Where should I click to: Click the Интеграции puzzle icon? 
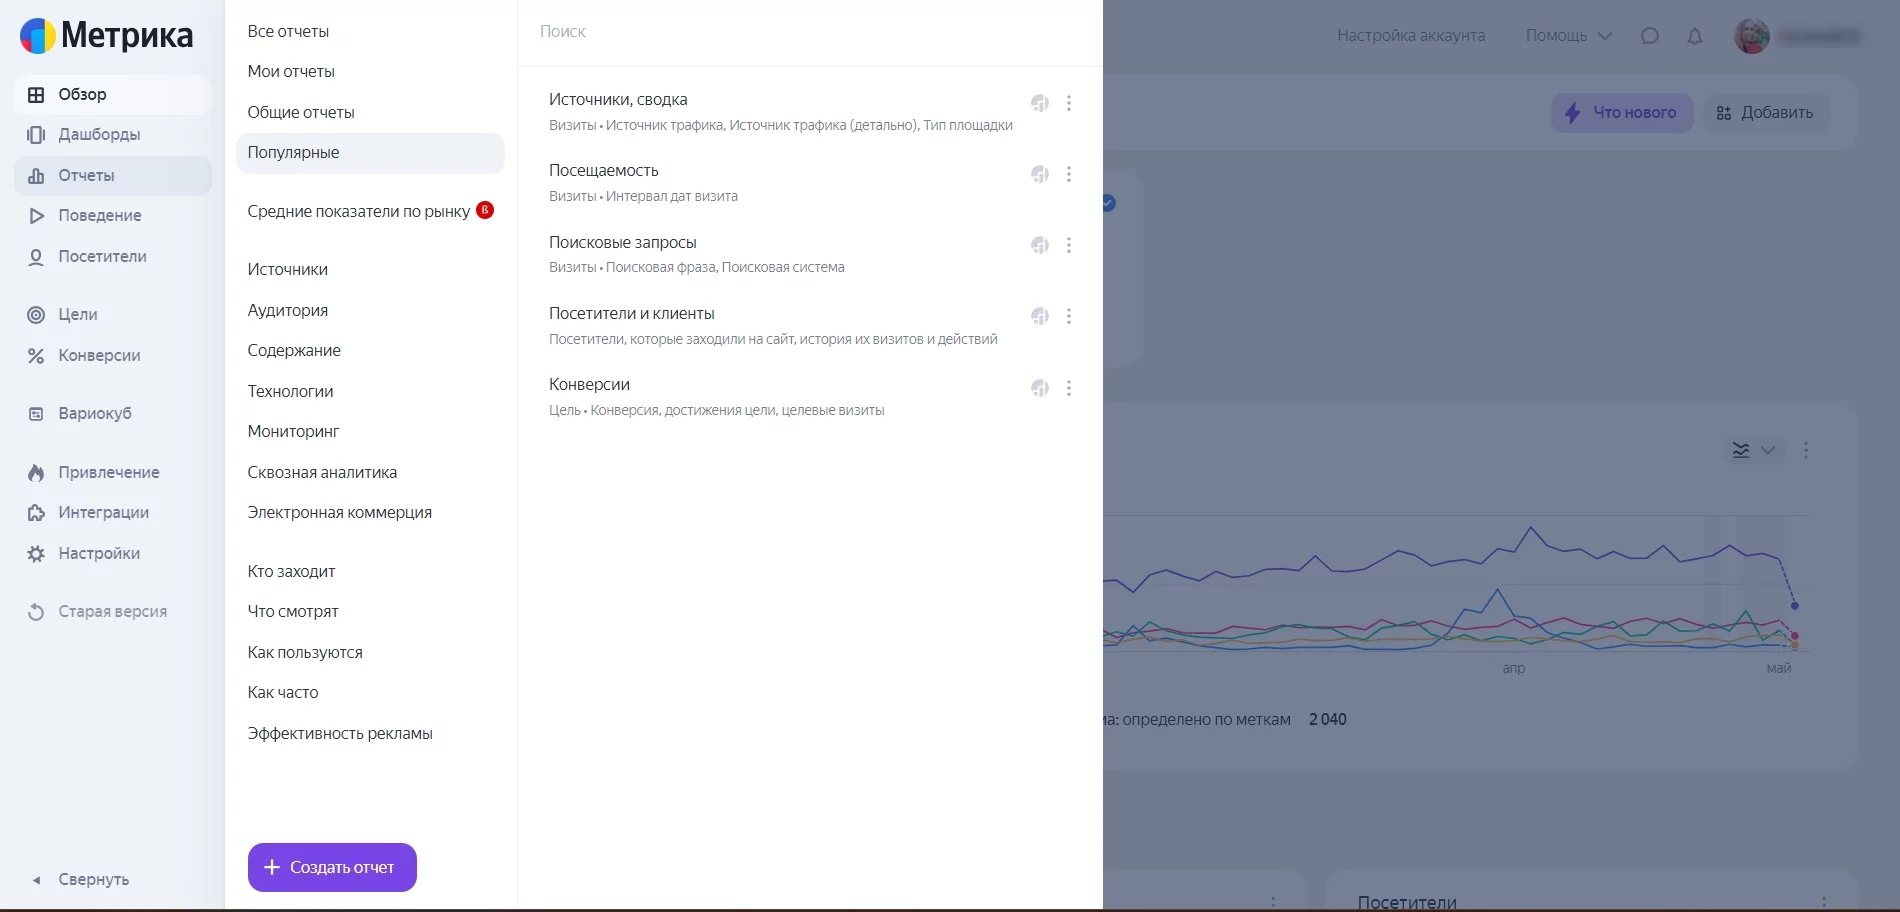[x=36, y=513]
